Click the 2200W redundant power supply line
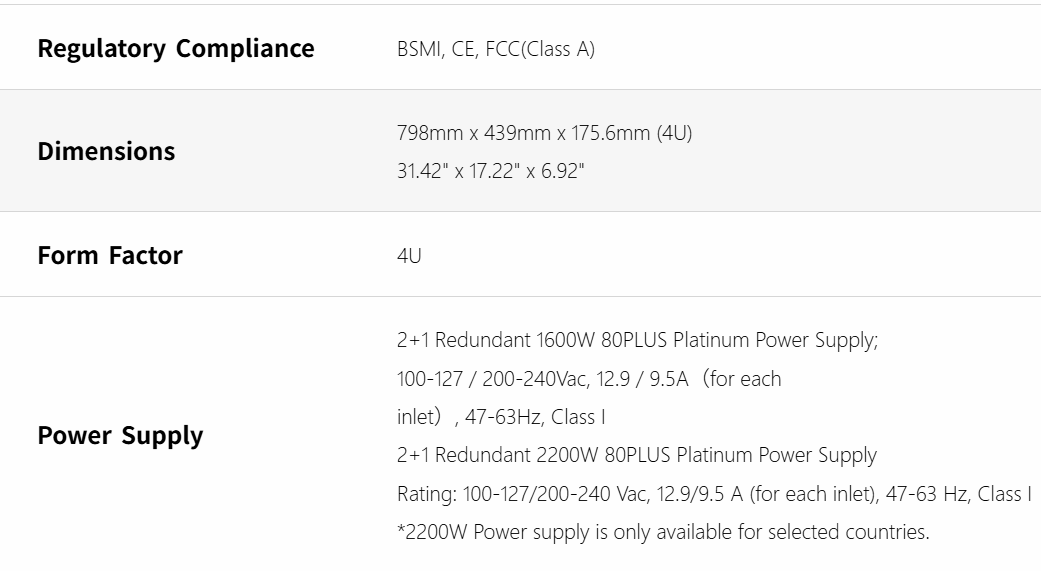 [x=636, y=456]
